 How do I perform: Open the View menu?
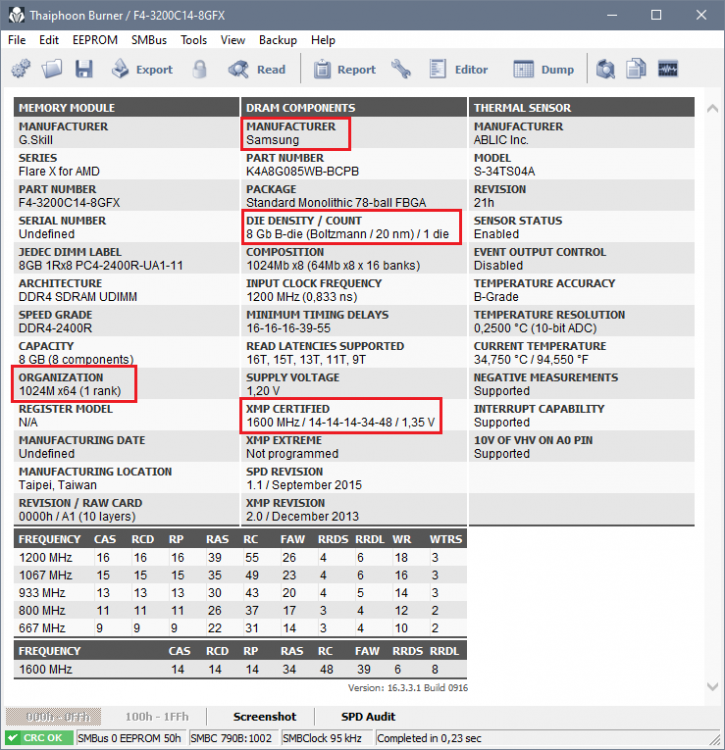pyautogui.click(x=233, y=40)
